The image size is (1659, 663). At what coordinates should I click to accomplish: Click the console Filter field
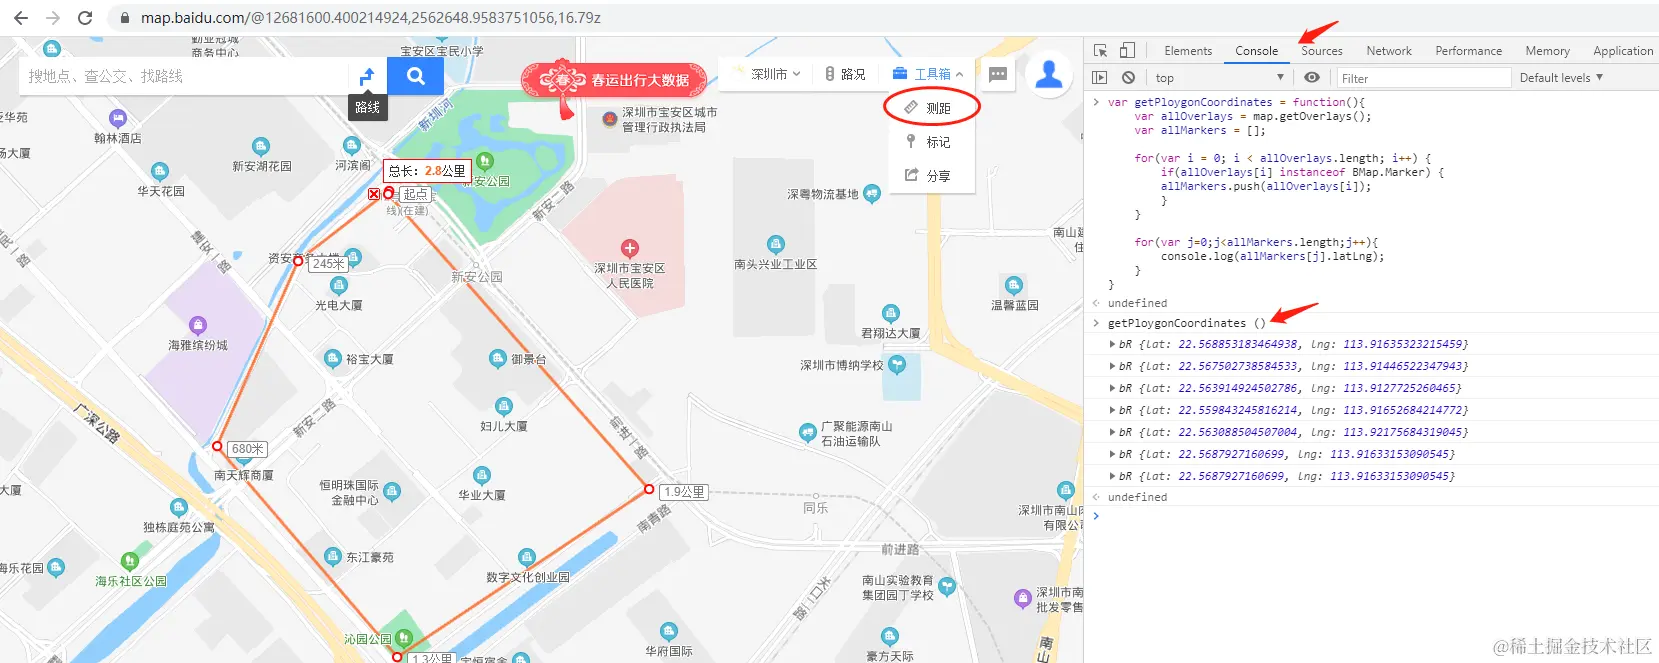[x=1423, y=78]
